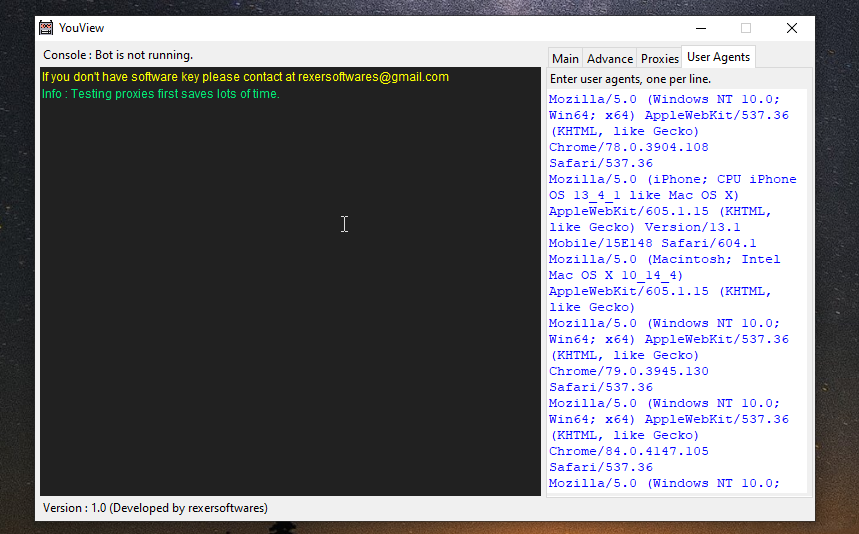Click the 'Mozilla/5.0 (iPhone; CPU iPhone' line
The width and height of the screenshot is (859, 534).
tap(672, 179)
